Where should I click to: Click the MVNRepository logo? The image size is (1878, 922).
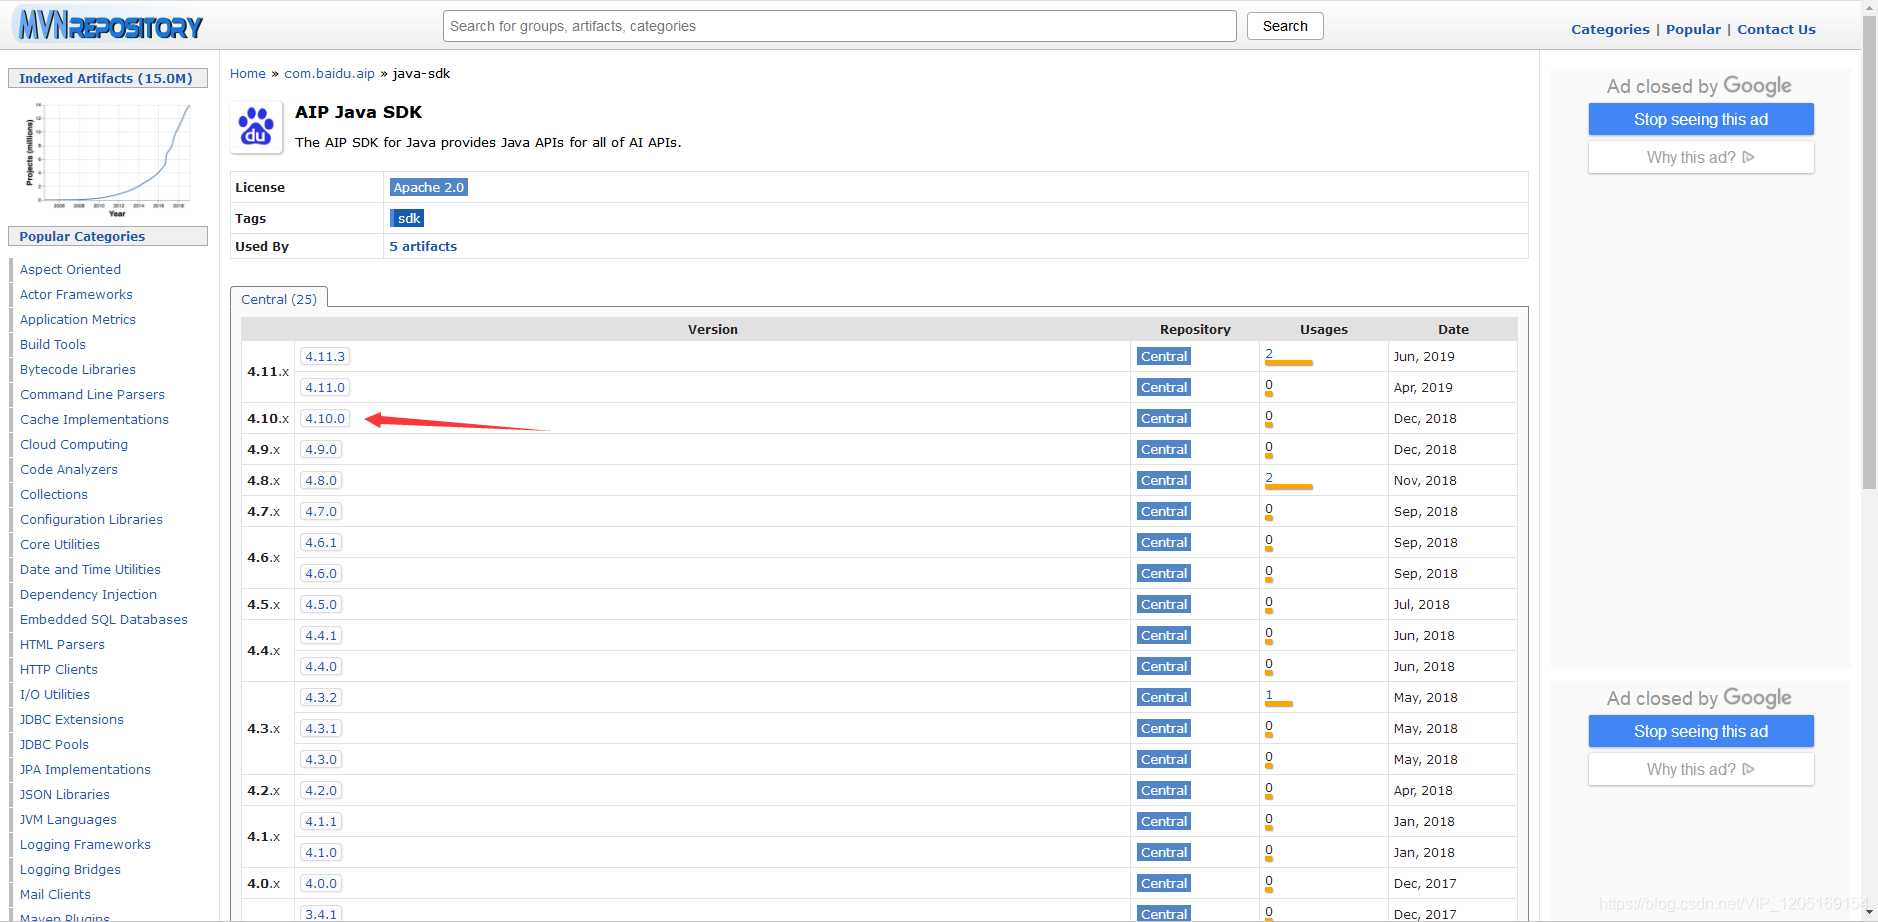click(x=111, y=25)
